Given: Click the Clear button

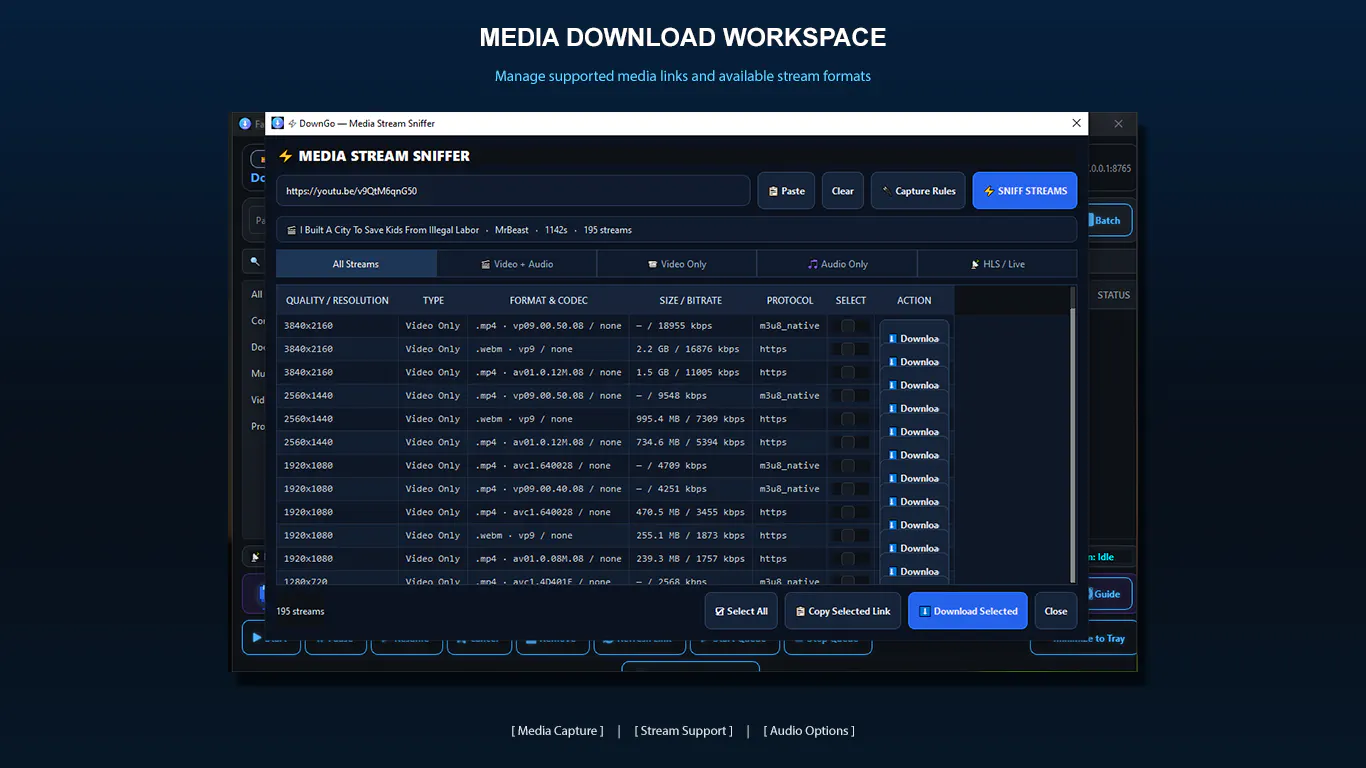Looking at the screenshot, I should pyautogui.click(x=843, y=191).
